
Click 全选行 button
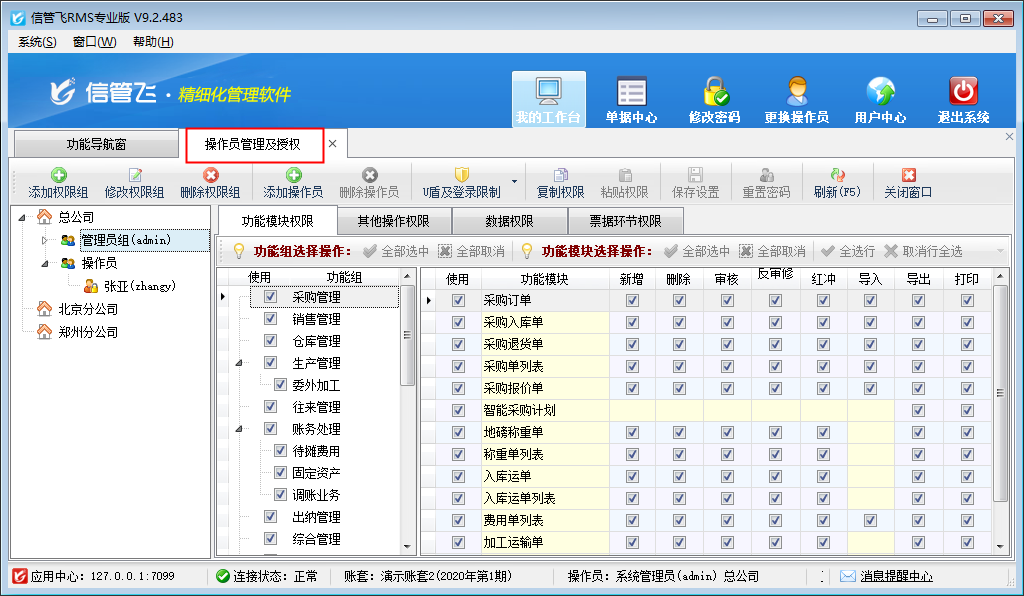click(848, 251)
